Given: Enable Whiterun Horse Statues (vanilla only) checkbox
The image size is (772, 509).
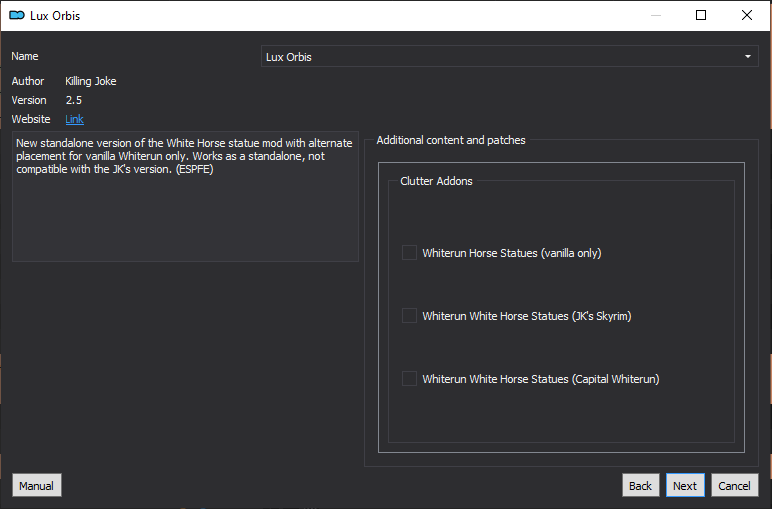Looking at the screenshot, I should coord(409,253).
